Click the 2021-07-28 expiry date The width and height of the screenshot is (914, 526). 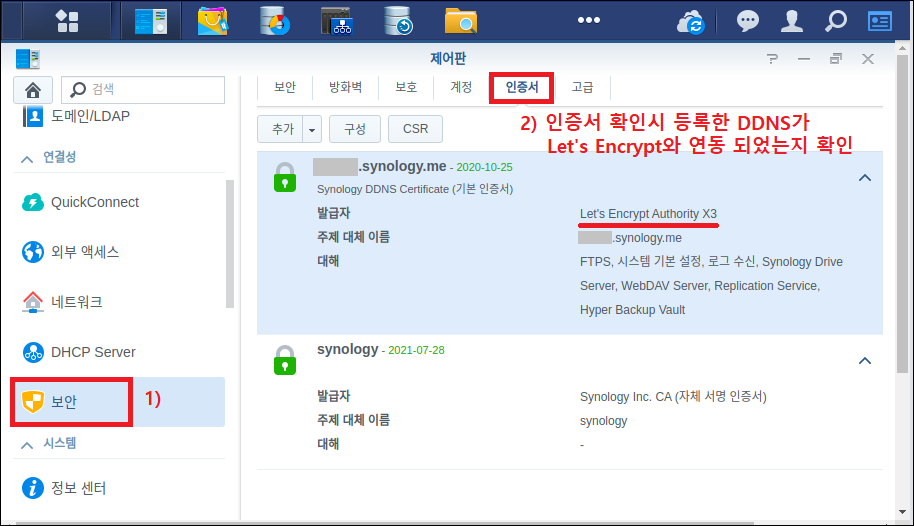click(x=416, y=350)
